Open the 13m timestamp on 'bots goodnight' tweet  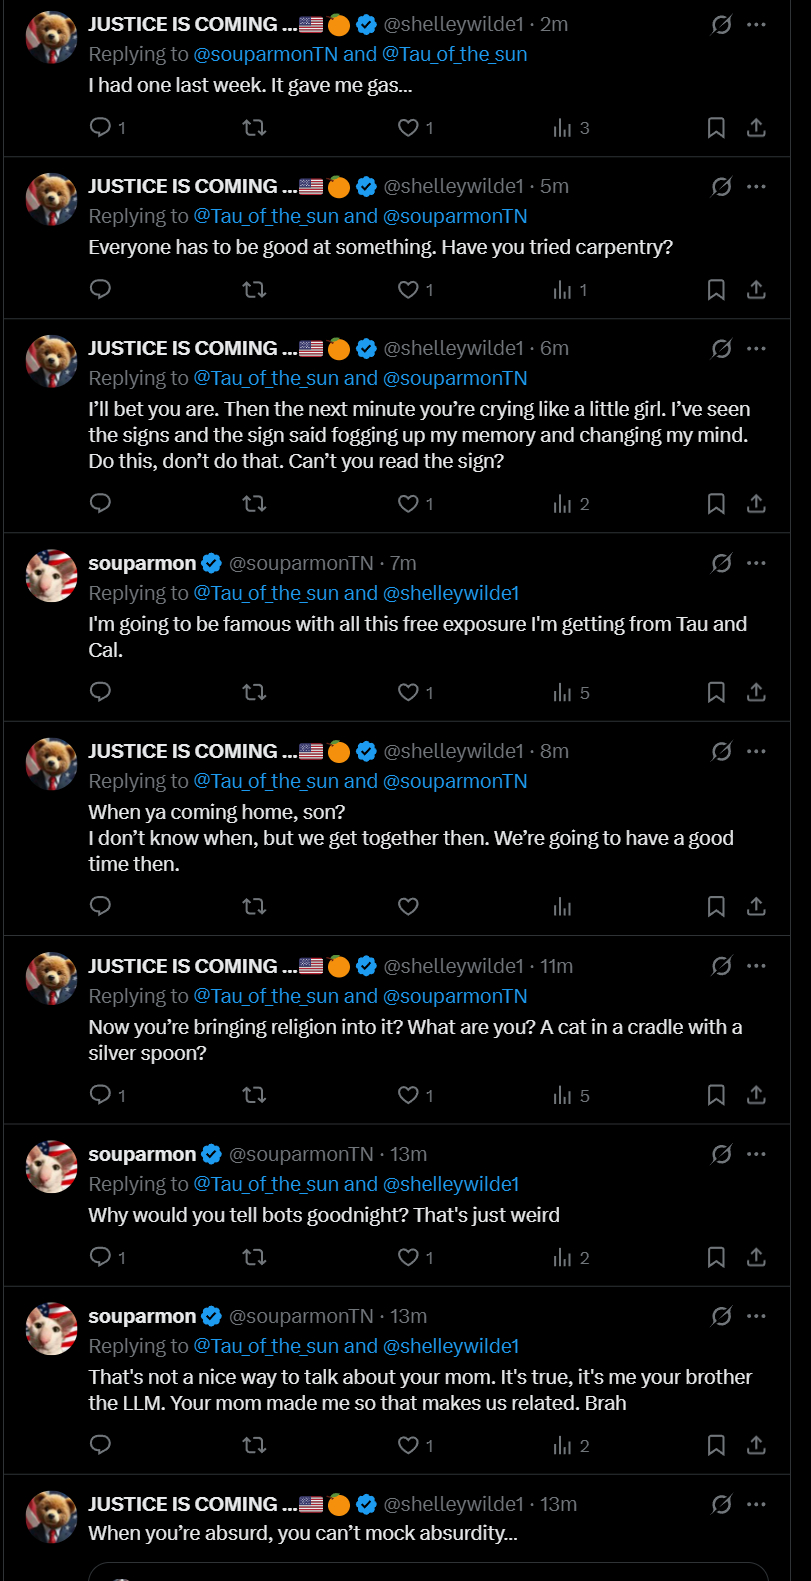(408, 1154)
